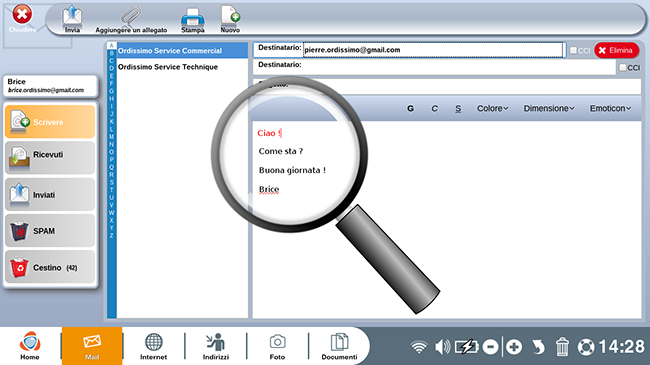Screen dimensions: 650x365
Task: Send the email with Invia icon
Action: [72, 19]
